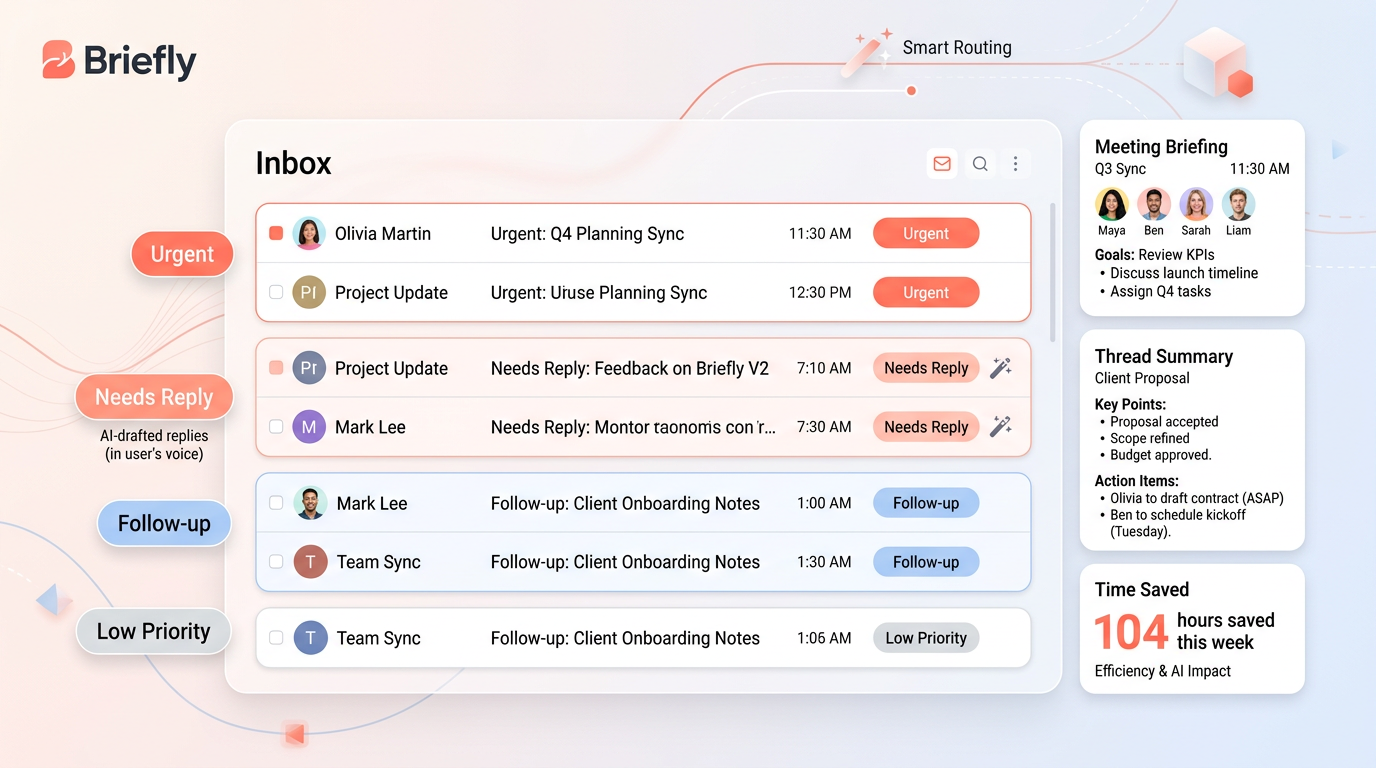The width and height of the screenshot is (1376, 768).
Task: Click the Briefly logo
Action: (x=118, y=61)
